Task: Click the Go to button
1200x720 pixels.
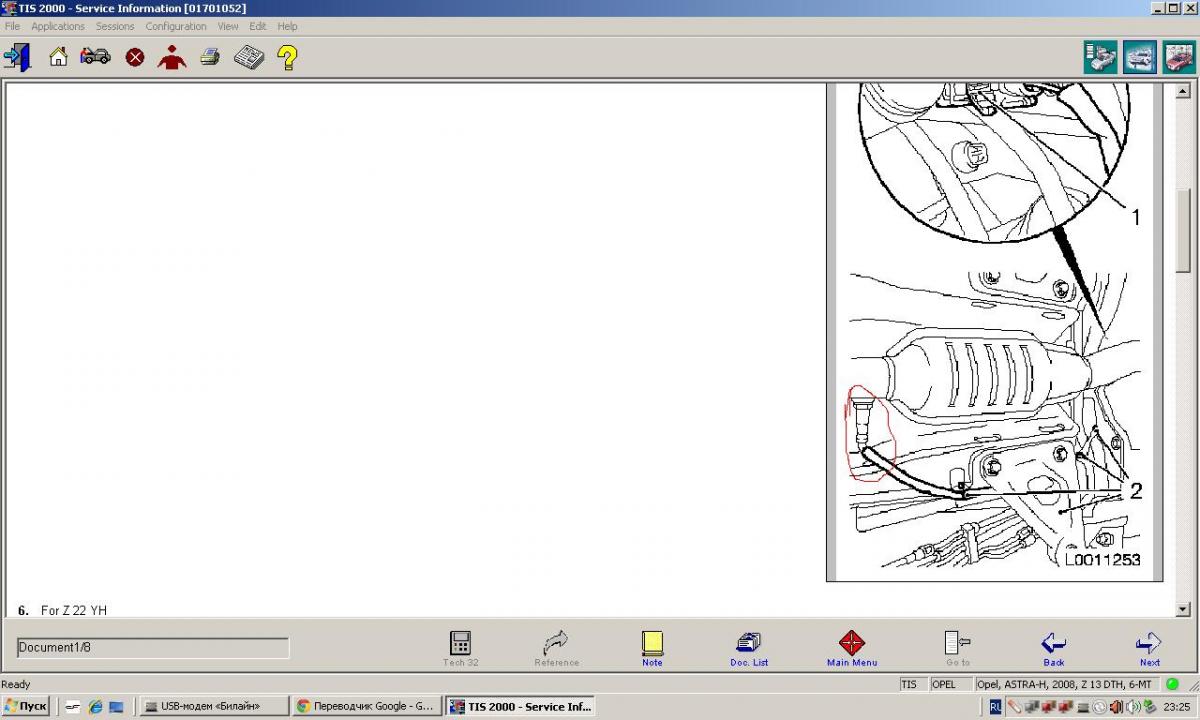Action: click(957, 648)
